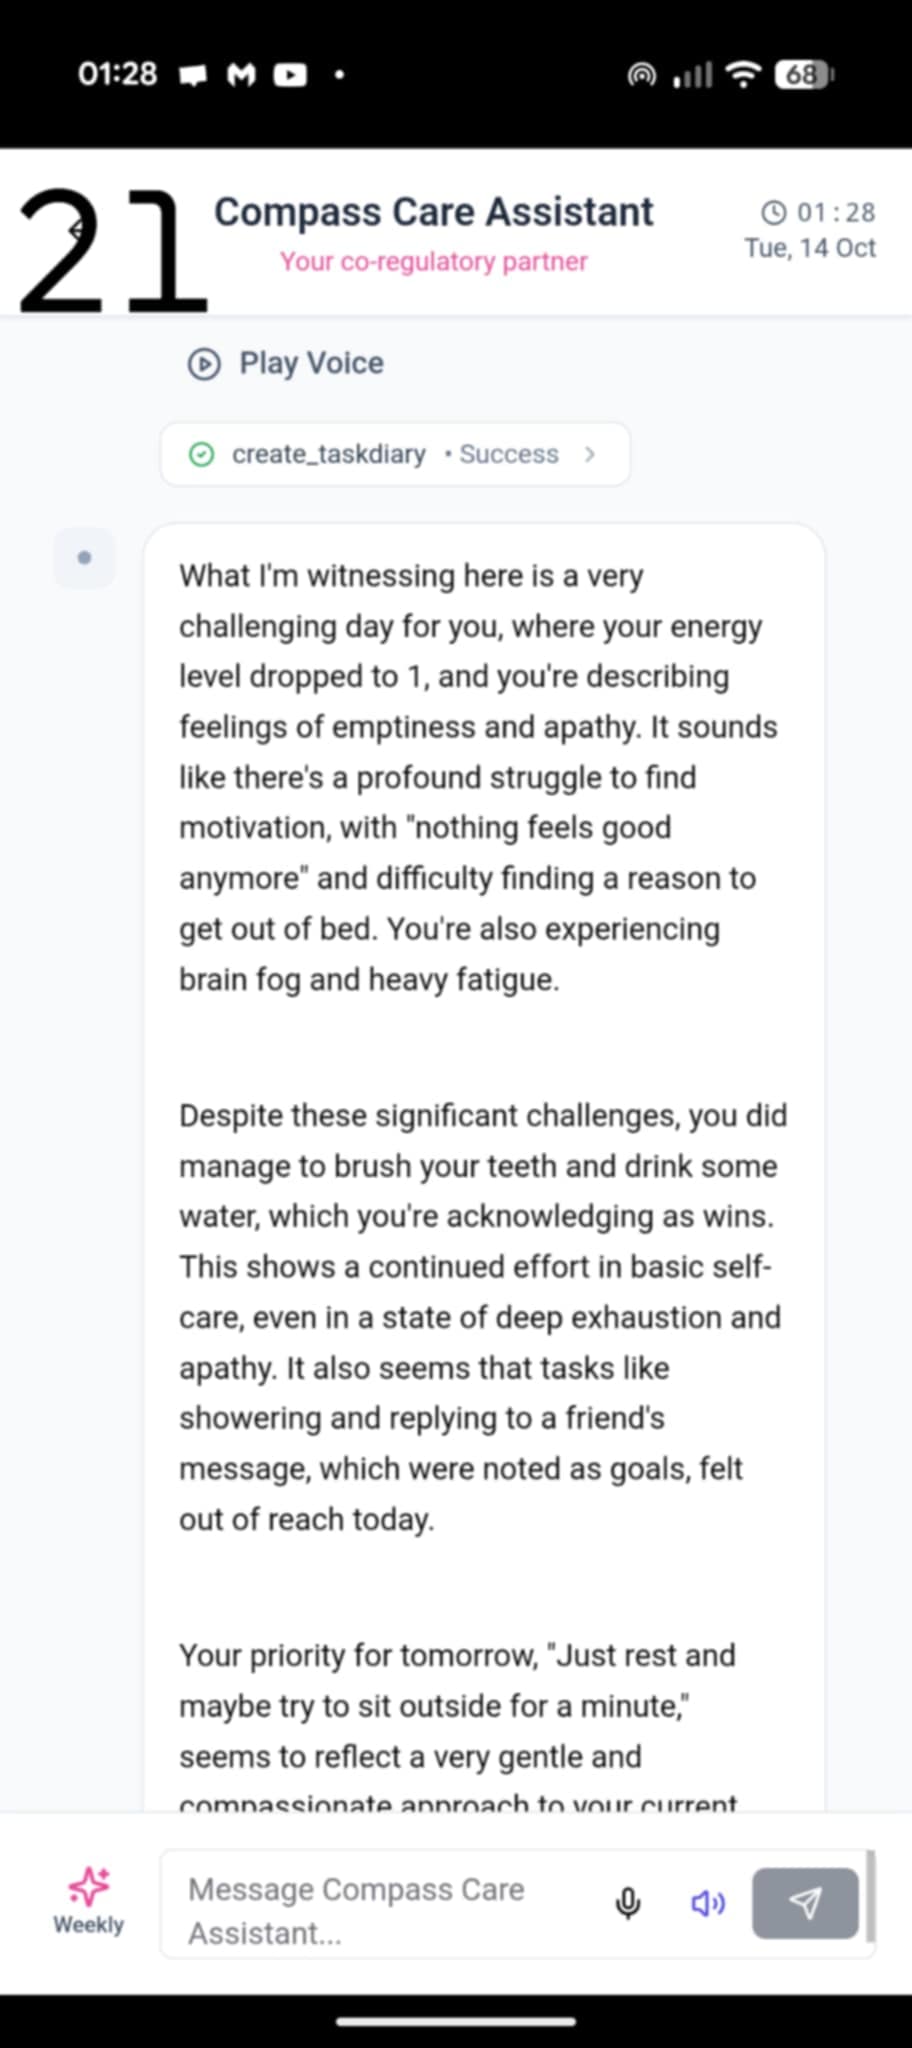Tap the YouTube notification icon in status bar
Screen dimensions: 912x2048
[x=290, y=75]
